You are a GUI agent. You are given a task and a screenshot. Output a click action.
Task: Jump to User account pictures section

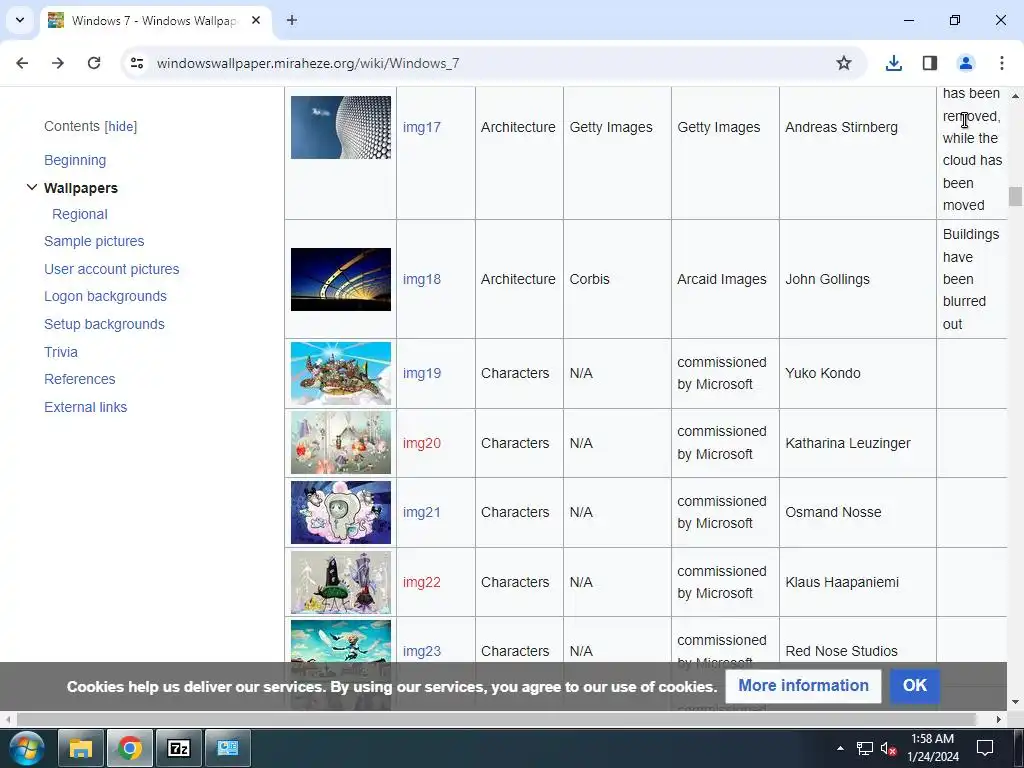112,269
